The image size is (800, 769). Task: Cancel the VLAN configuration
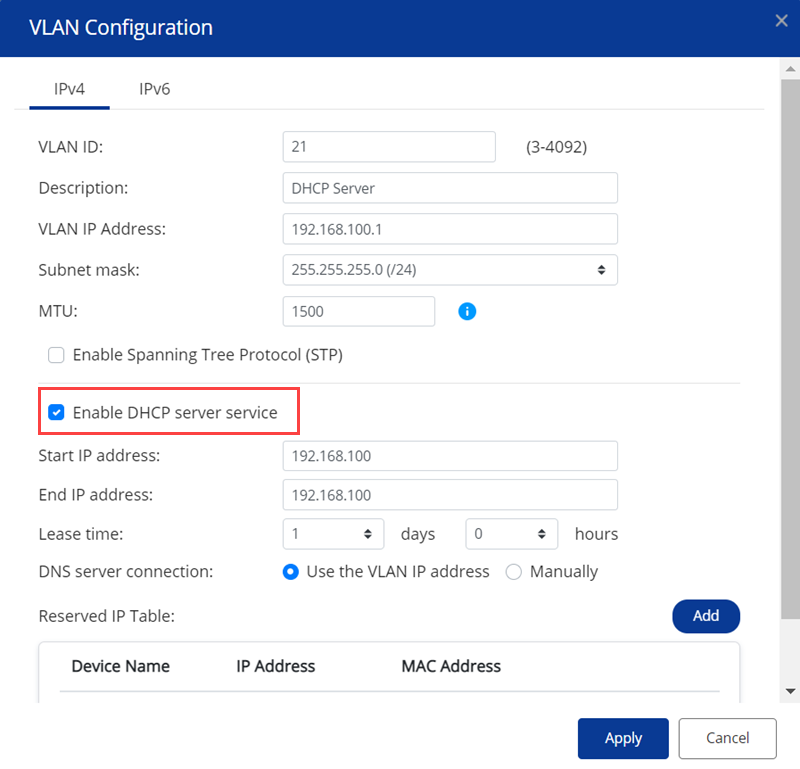727,738
